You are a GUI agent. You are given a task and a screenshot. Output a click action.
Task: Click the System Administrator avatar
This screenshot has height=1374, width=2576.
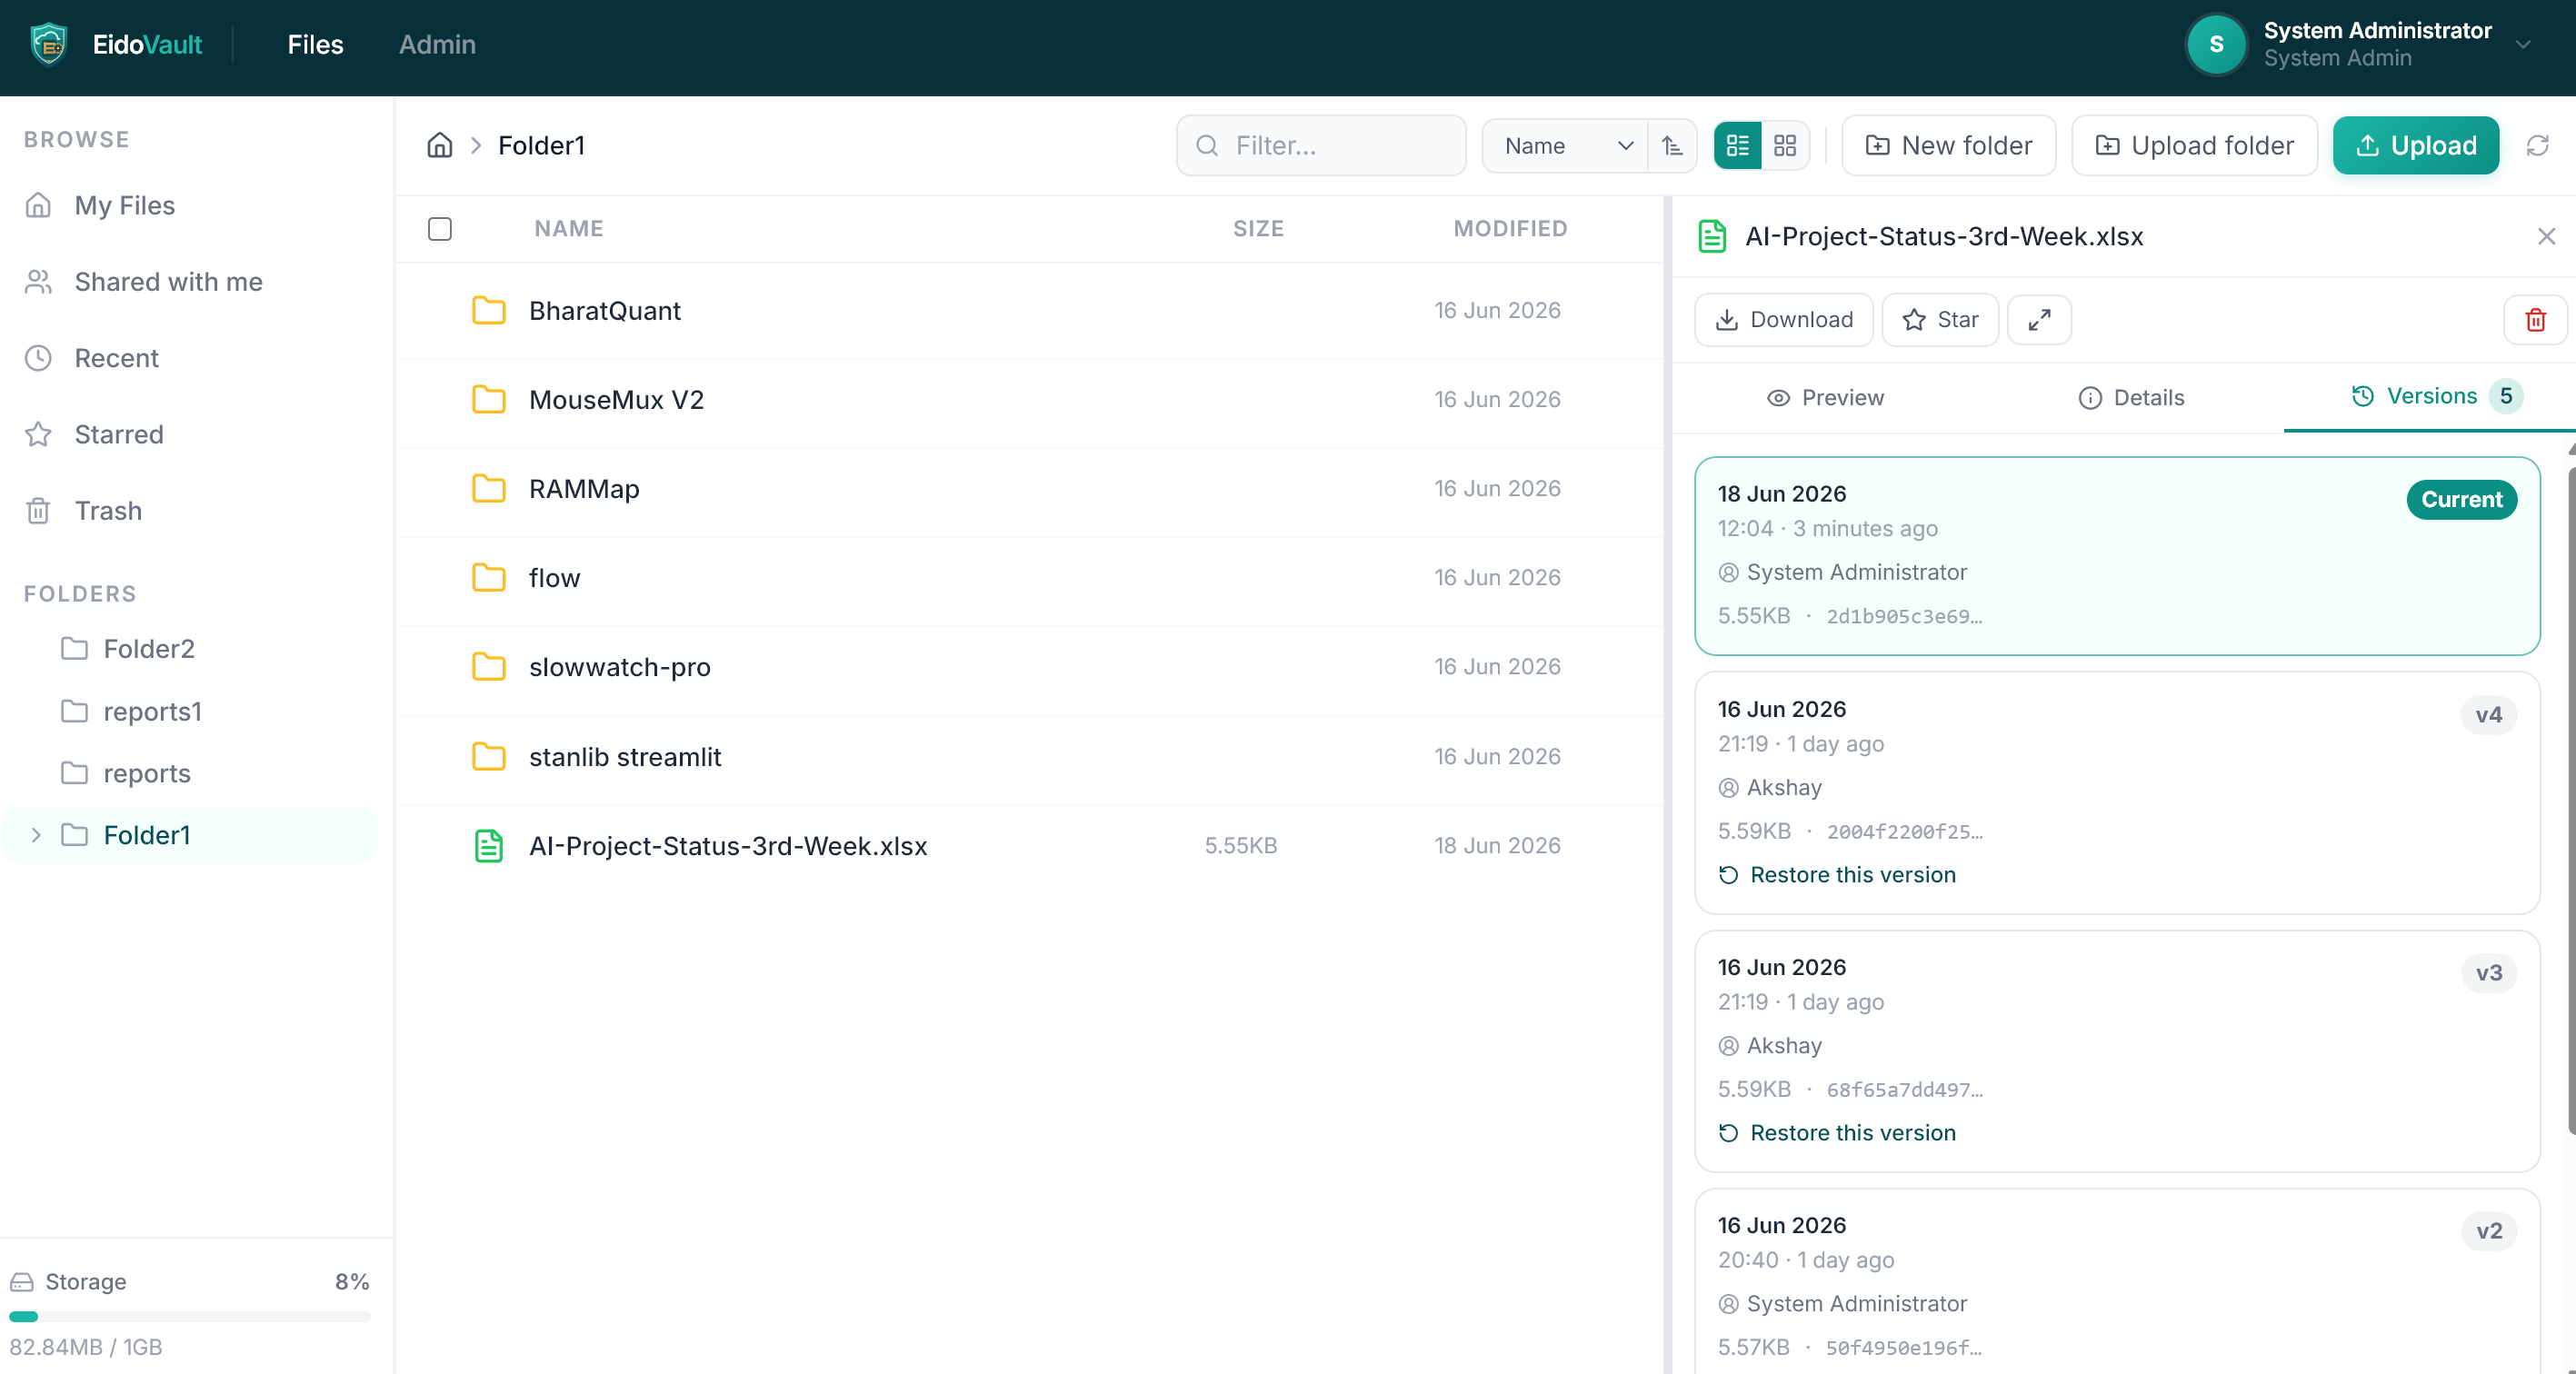[x=2216, y=44]
